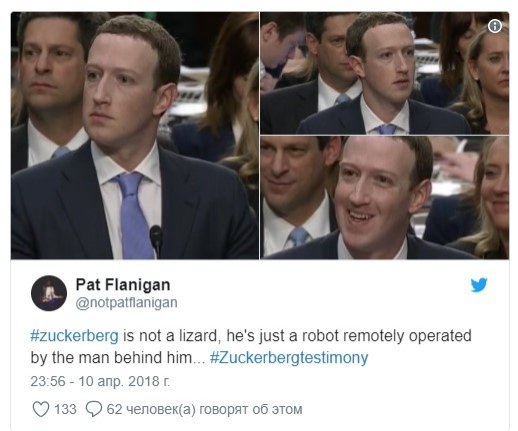Screen dimensions: 518x431
Task: Open the Pat Flanigan display name
Action: coord(123,285)
